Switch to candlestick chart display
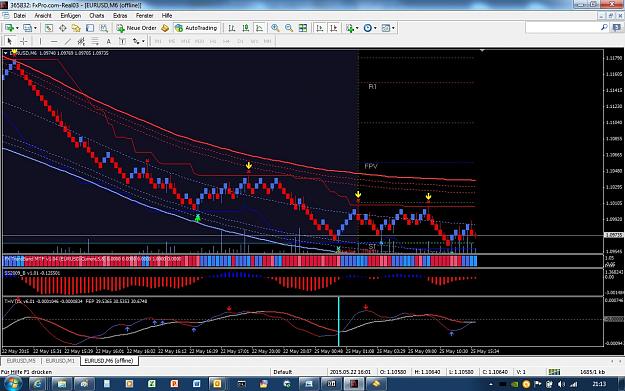Viewport: 625px width, 391px height. click(246, 28)
